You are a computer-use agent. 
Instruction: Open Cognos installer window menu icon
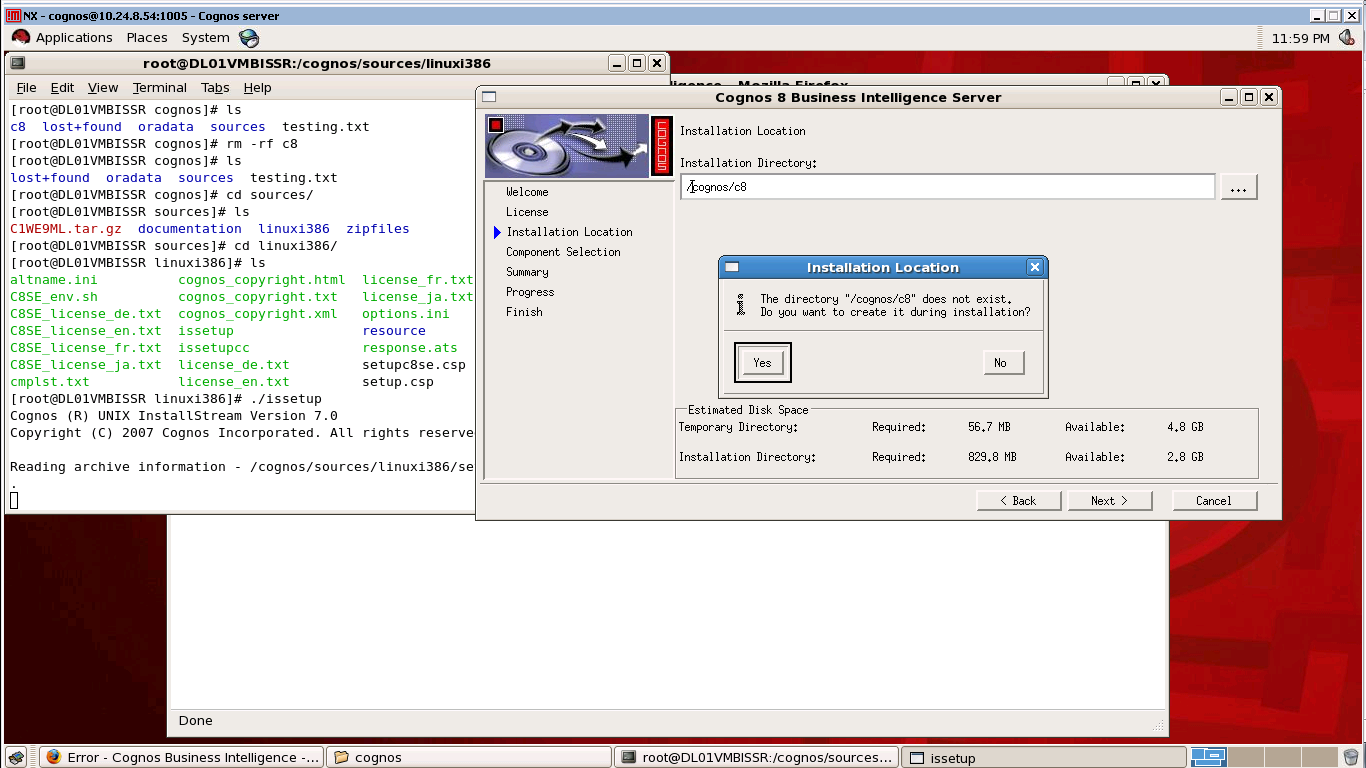point(489,97)
